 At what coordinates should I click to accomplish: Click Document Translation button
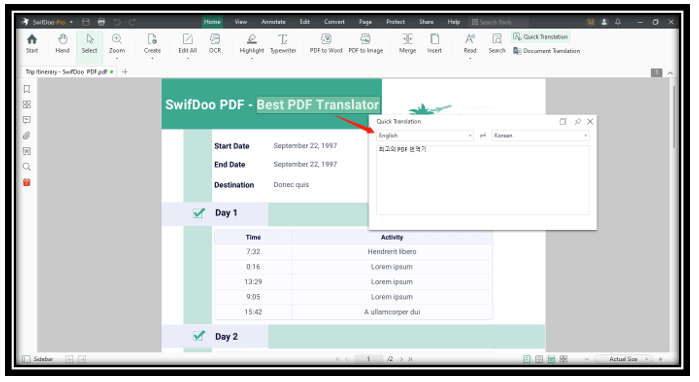[547, 51]
